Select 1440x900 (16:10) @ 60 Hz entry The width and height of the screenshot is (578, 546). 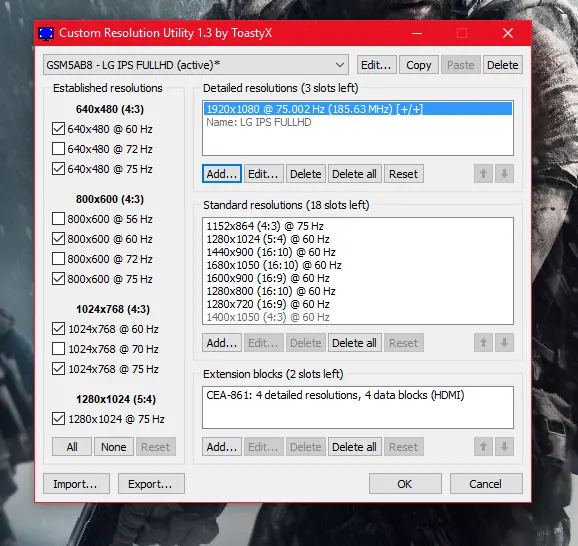point(271,252)
